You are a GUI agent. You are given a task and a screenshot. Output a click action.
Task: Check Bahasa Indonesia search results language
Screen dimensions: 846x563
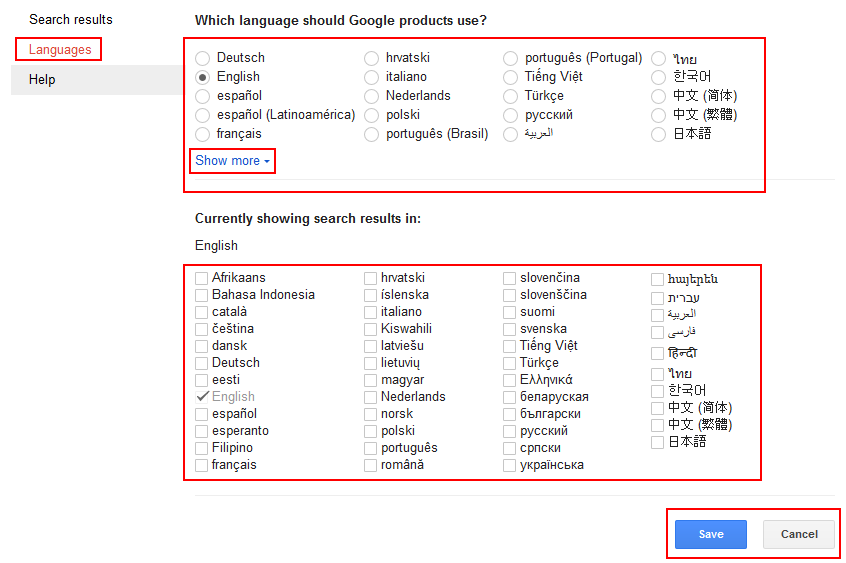(201, 295)
